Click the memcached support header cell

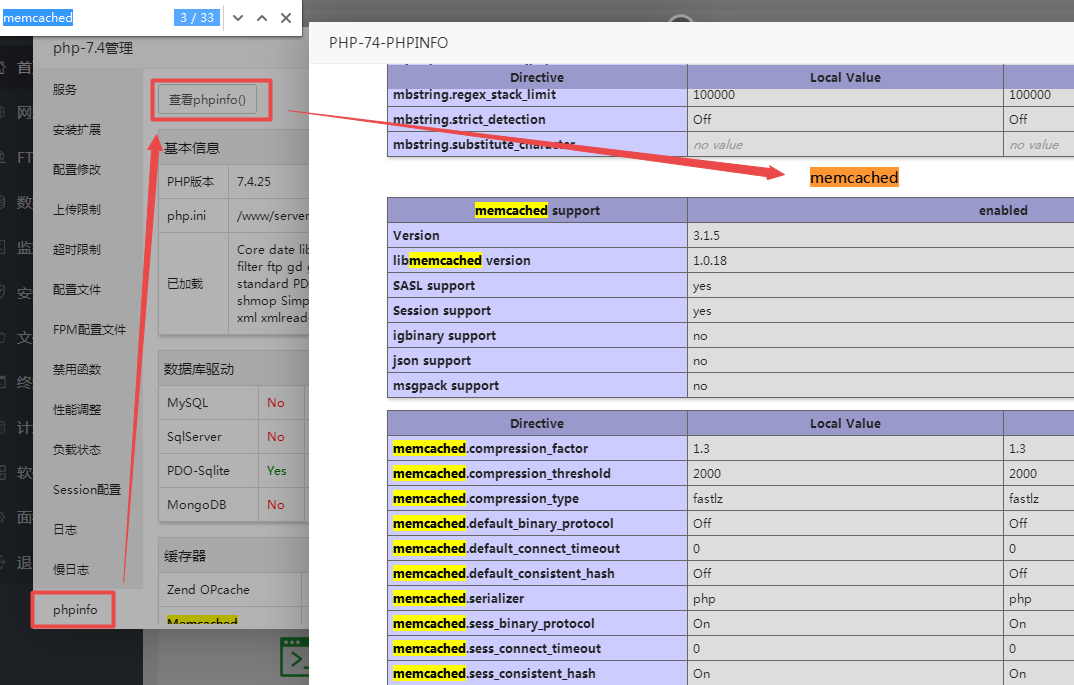[537, 210]
